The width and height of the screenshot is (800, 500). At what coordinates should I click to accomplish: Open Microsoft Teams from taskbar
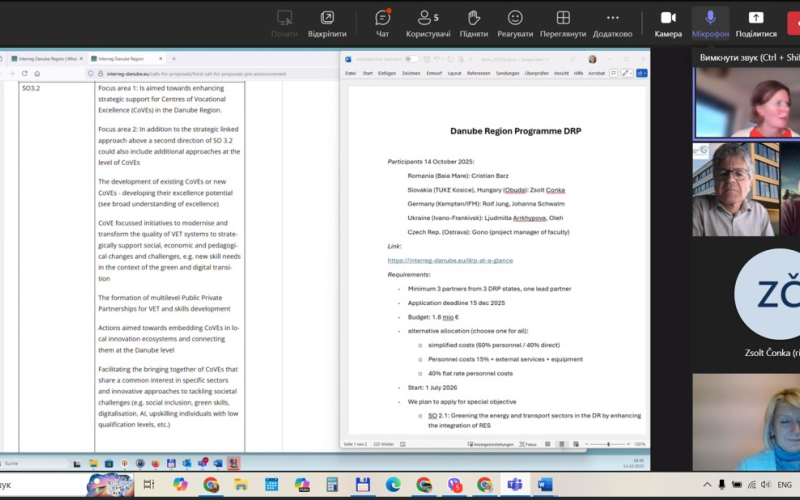point(515,485)
